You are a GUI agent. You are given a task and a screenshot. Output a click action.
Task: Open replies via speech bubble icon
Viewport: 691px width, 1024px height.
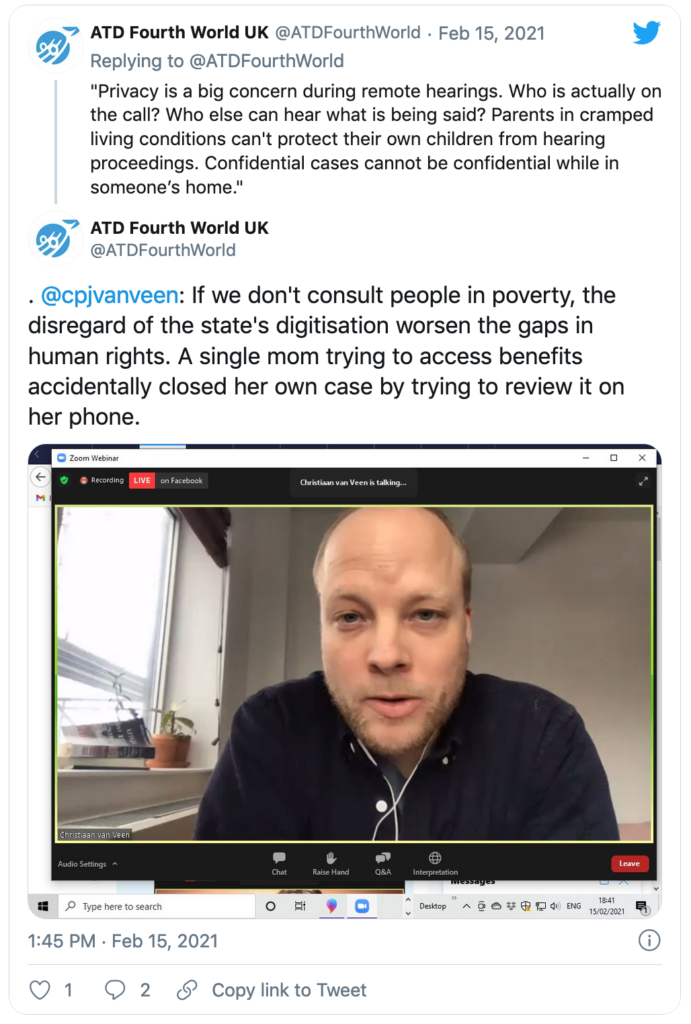click(x=115, y=990)
